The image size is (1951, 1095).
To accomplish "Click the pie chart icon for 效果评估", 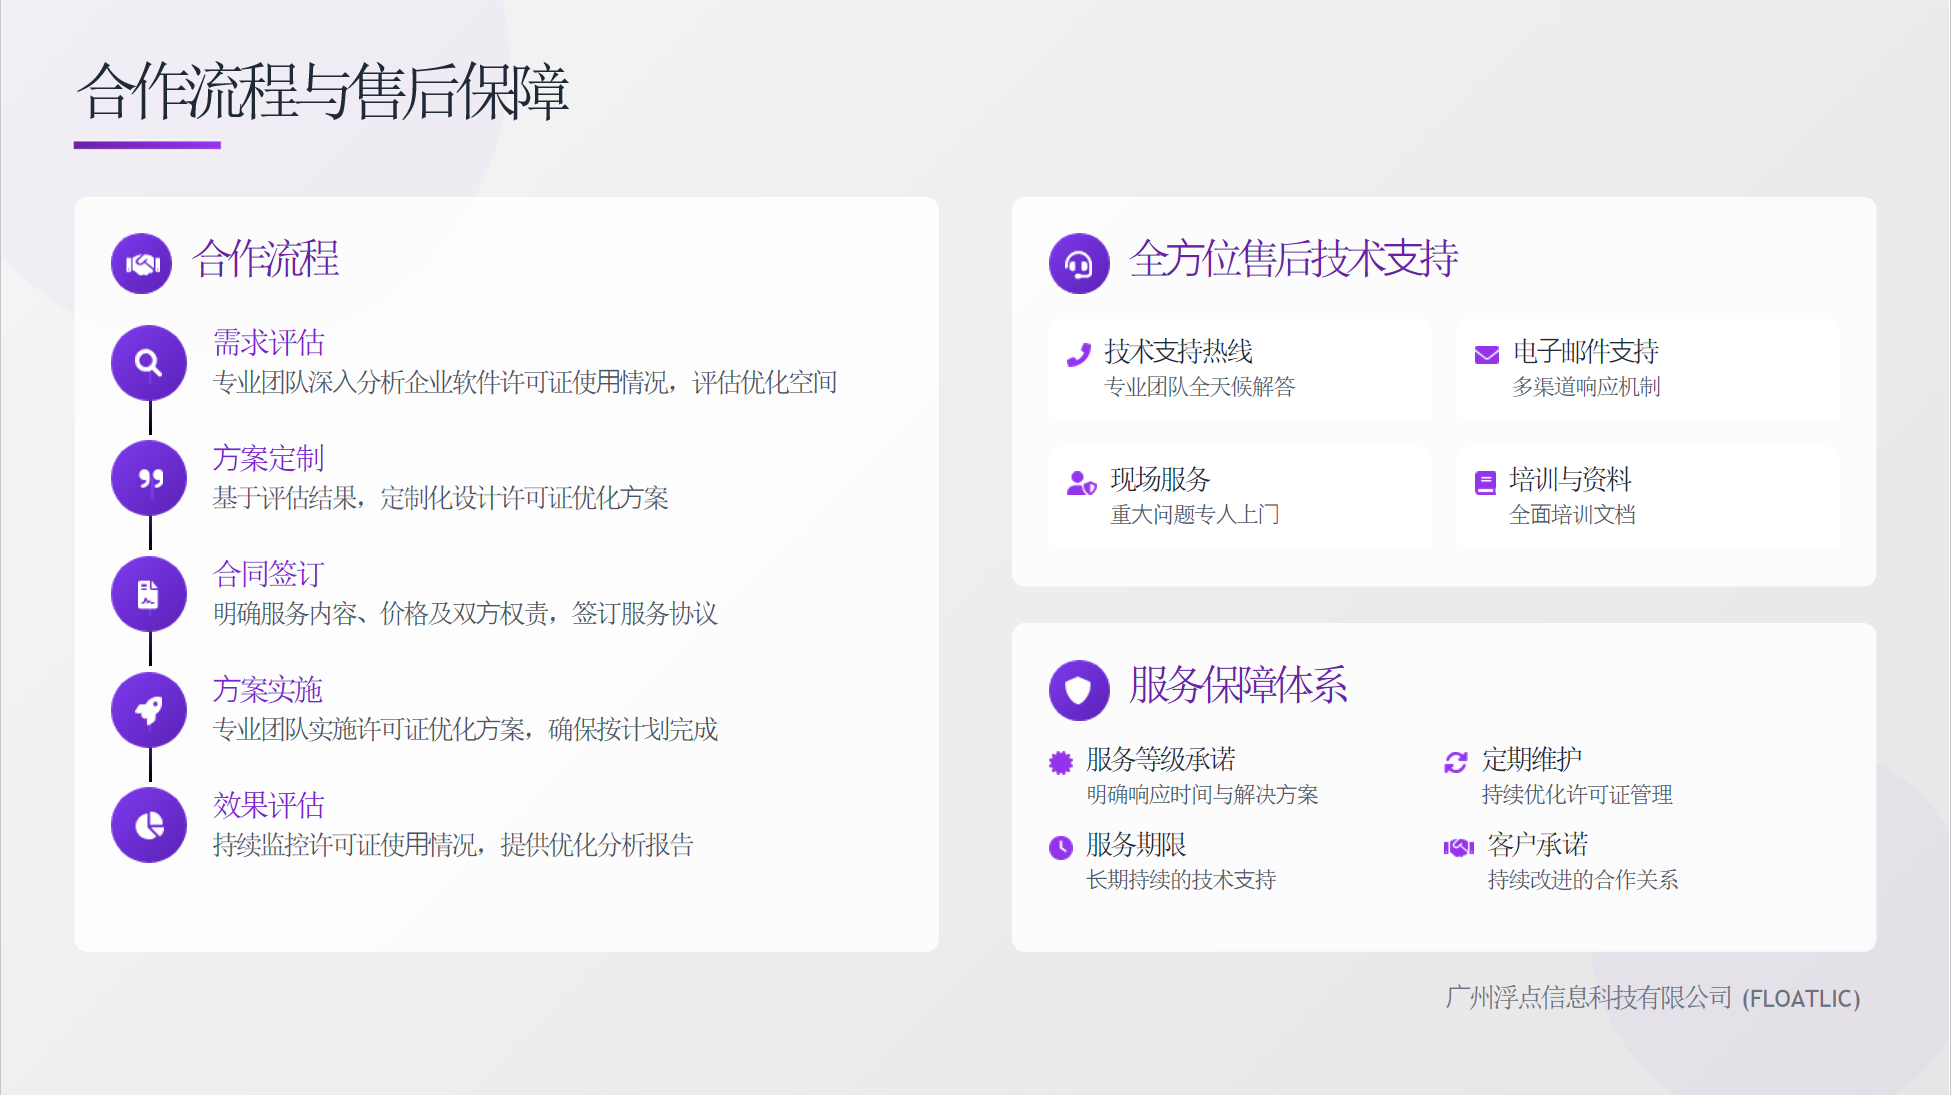I will click(x=149, y=826).
